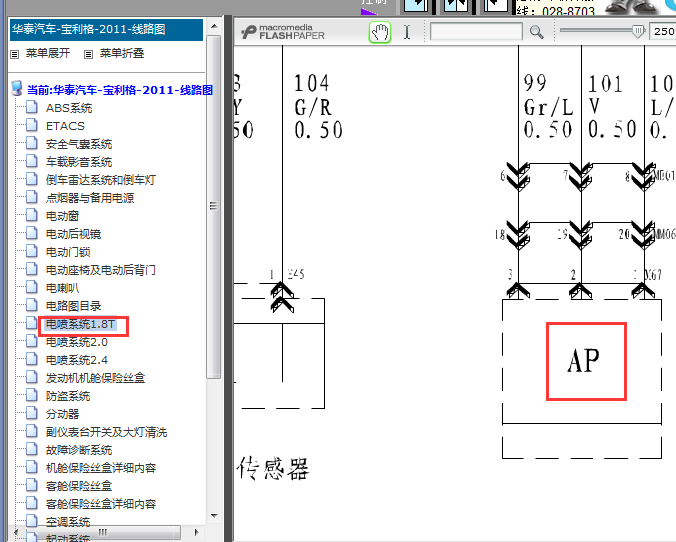The height and width of the screenshot is (542, 676).
Task: Select 安全气囊系统 in the tree
Action: tap(79, 144)
